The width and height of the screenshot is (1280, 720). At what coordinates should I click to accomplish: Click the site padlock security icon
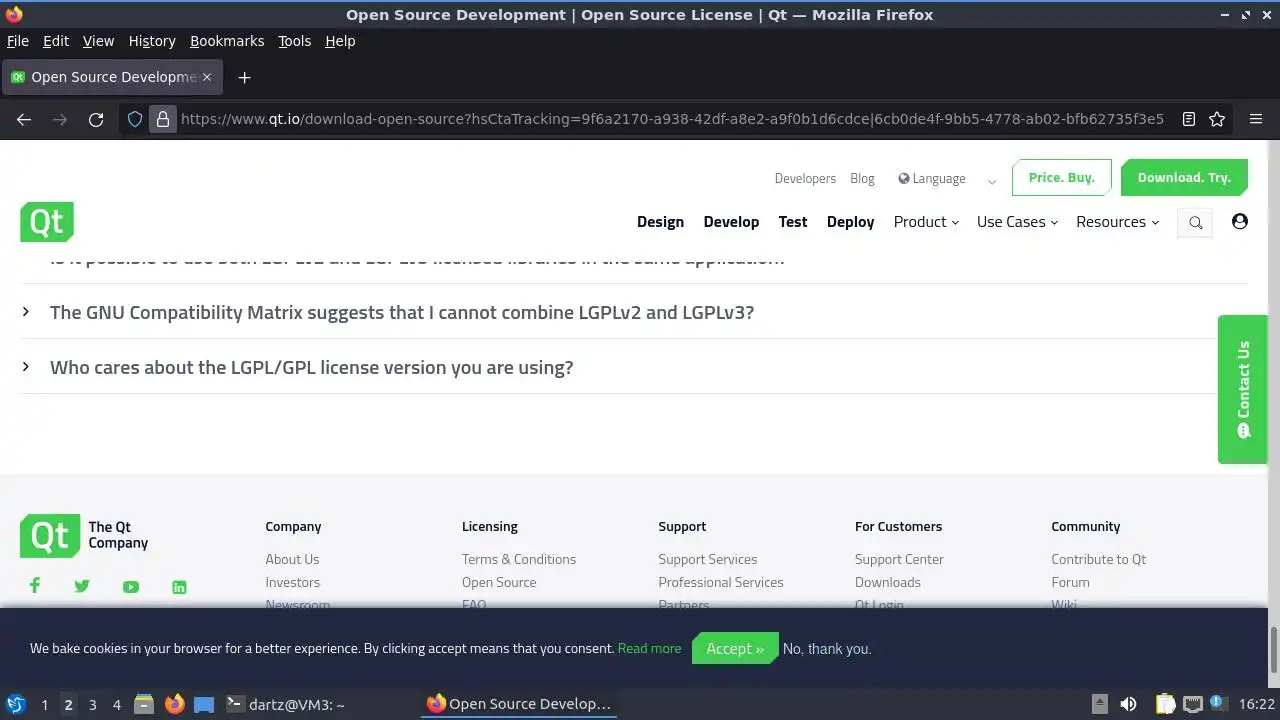163,119
